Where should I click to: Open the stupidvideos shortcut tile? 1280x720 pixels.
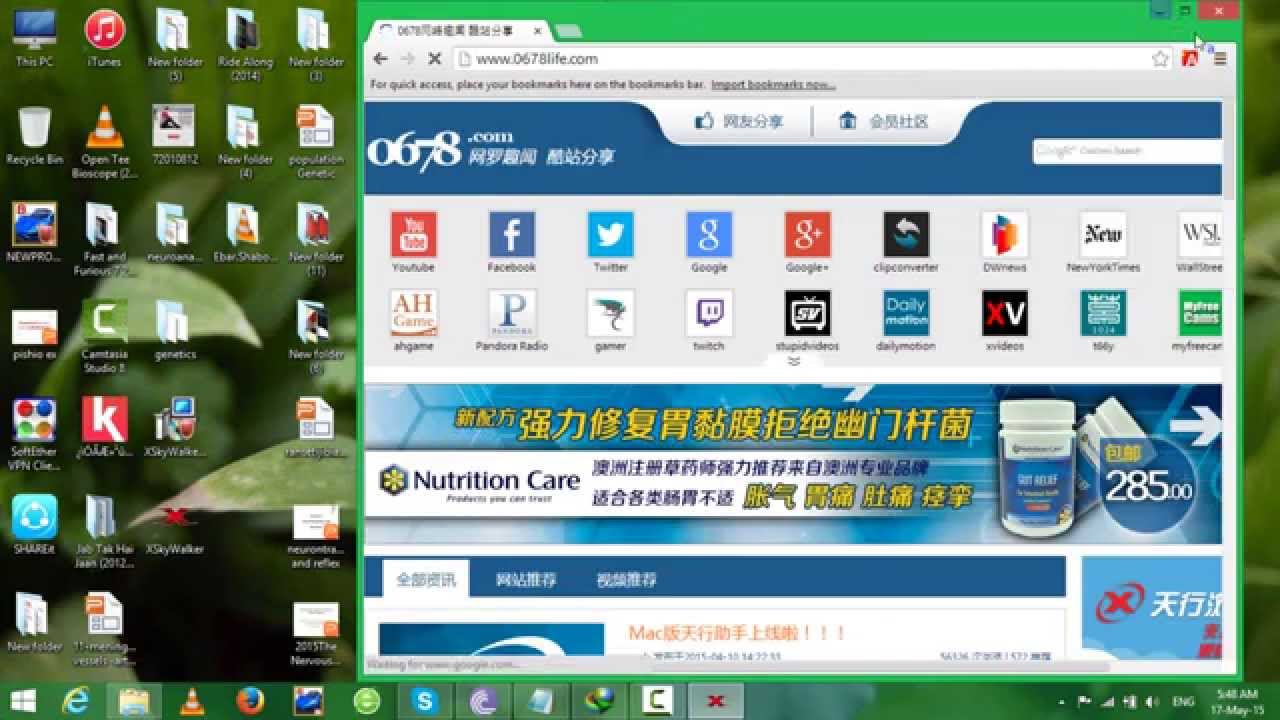tap(807, 321)
